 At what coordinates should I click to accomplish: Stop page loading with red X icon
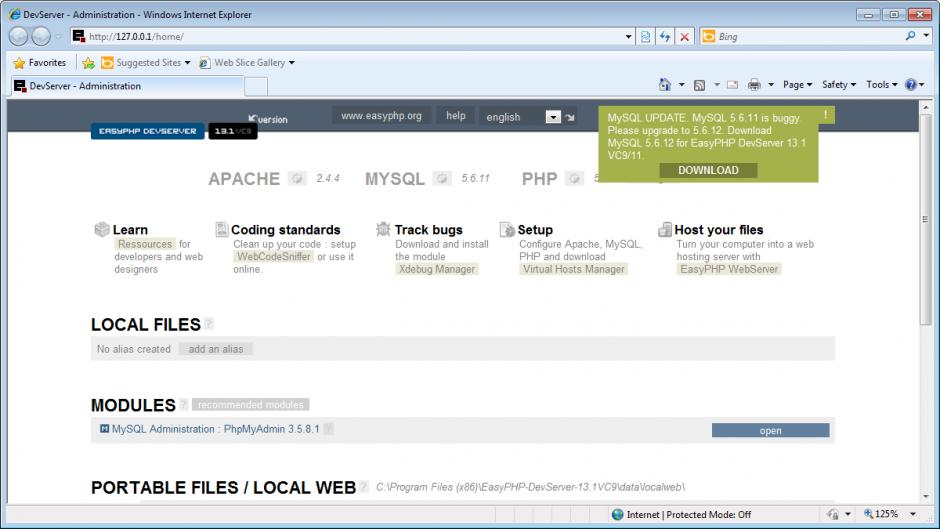(x=685, y=36)
